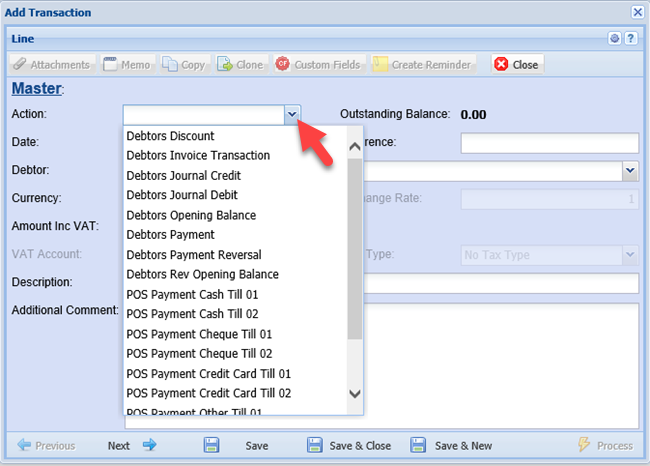Choose Debtors Invoice Transaction option

coord(198,155)
